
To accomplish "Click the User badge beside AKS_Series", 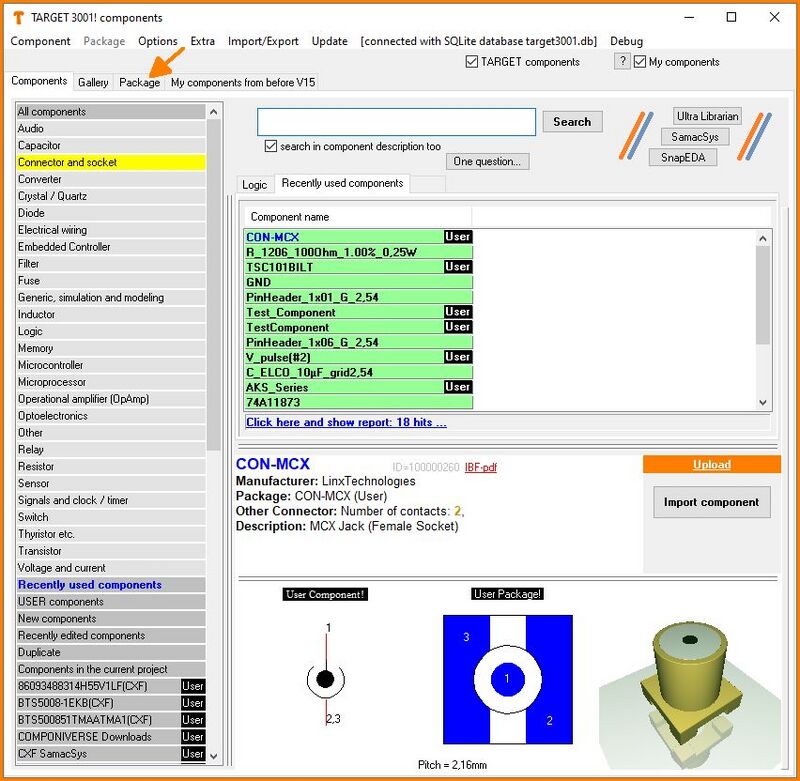I will [x=458, y=387].
